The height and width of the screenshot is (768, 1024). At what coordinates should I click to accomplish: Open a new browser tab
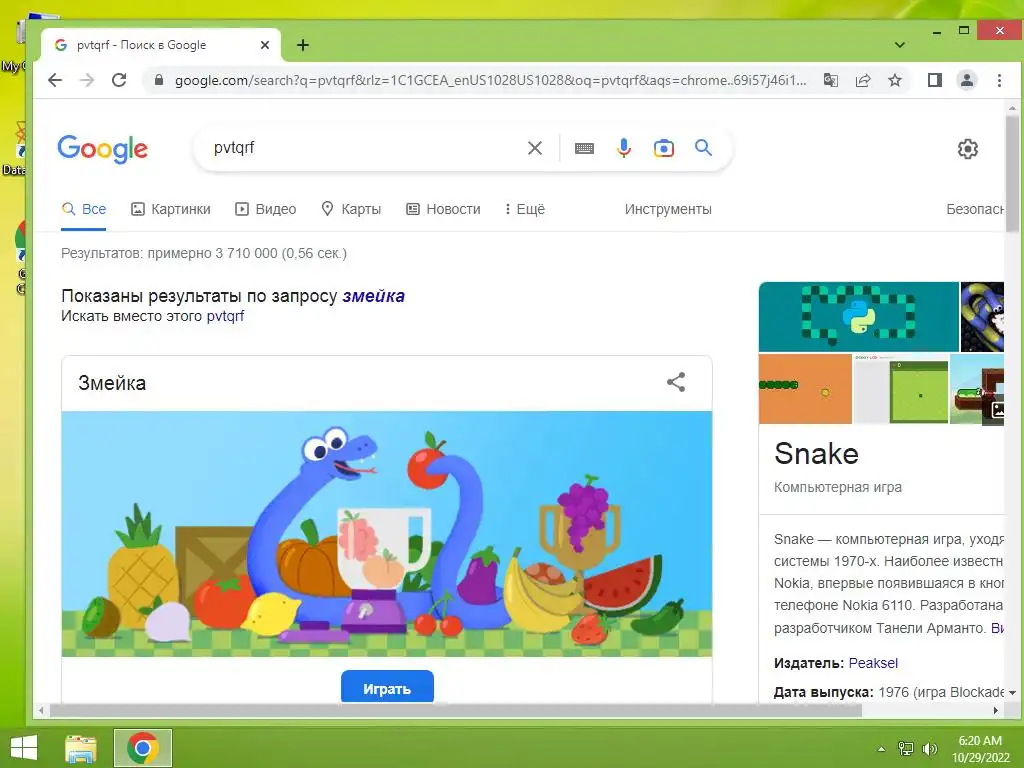click(302, 45)
